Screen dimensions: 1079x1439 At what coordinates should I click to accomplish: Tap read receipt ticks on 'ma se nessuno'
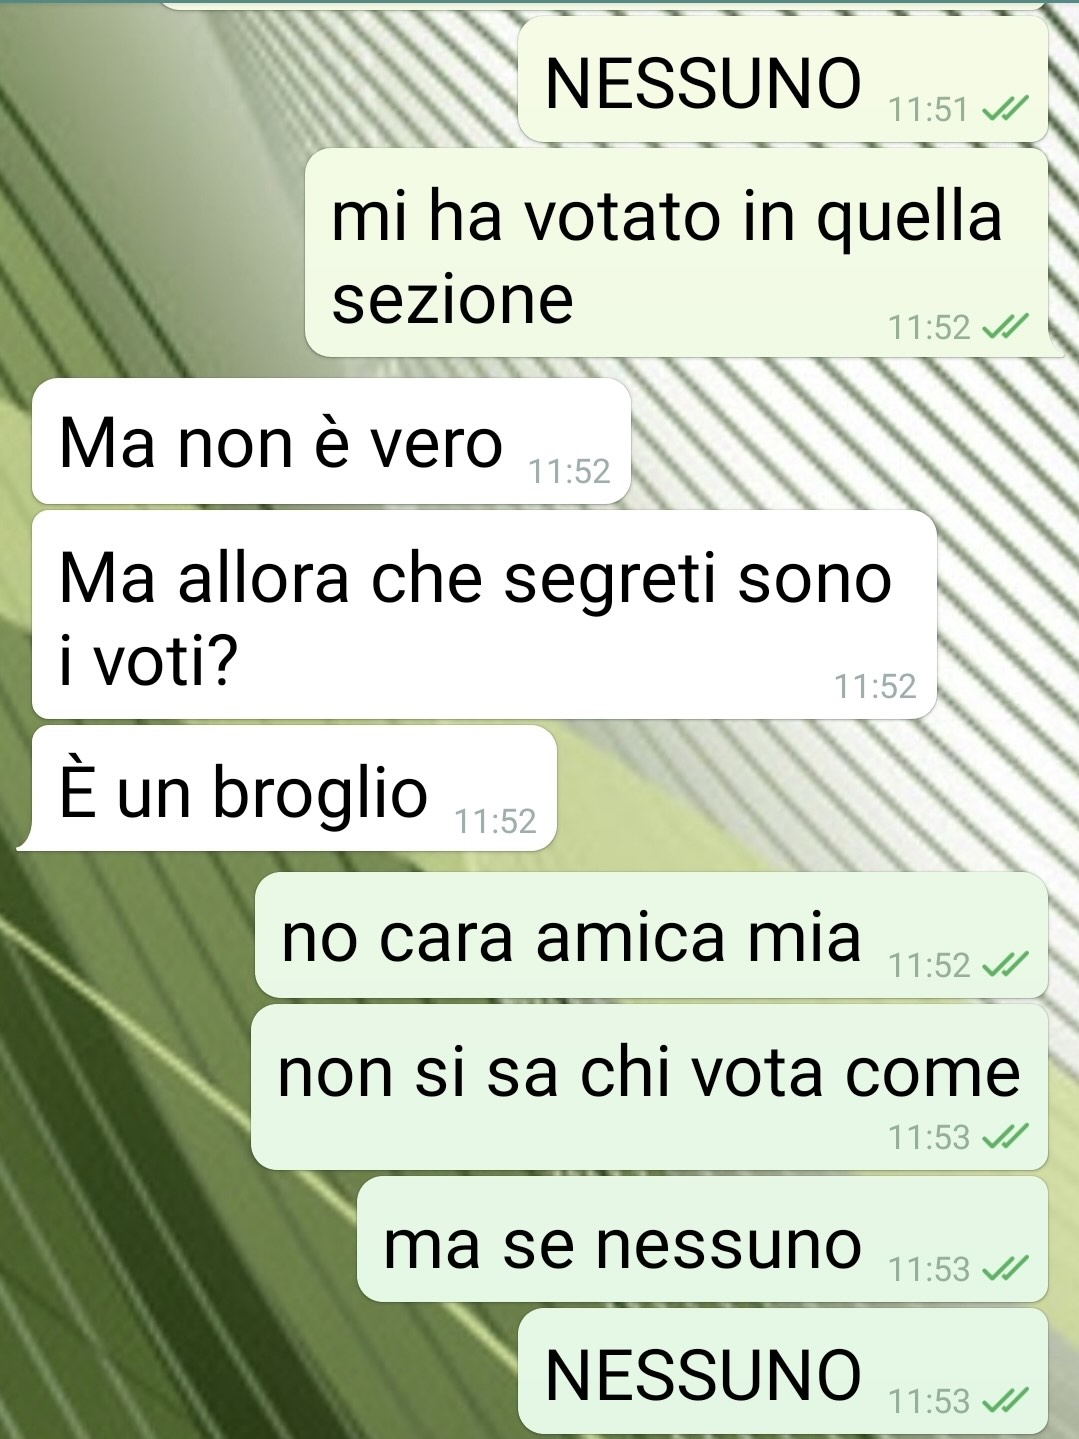point(1004,1269)
